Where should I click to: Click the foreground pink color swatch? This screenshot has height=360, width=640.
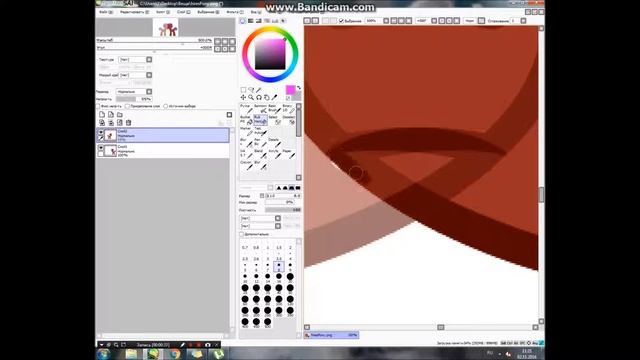pos(290,90)
